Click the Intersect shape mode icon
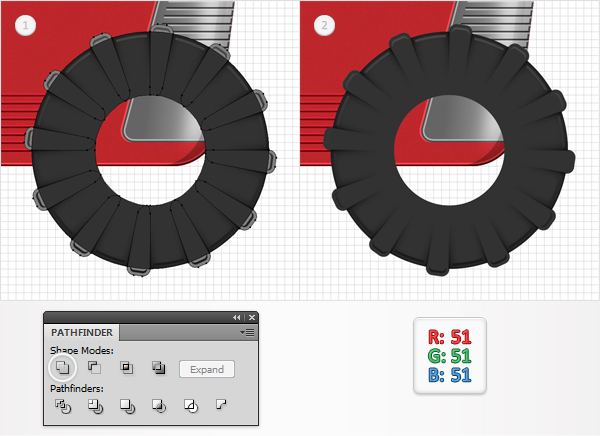The width and height of the screenshot is (600, 436). 127,367
